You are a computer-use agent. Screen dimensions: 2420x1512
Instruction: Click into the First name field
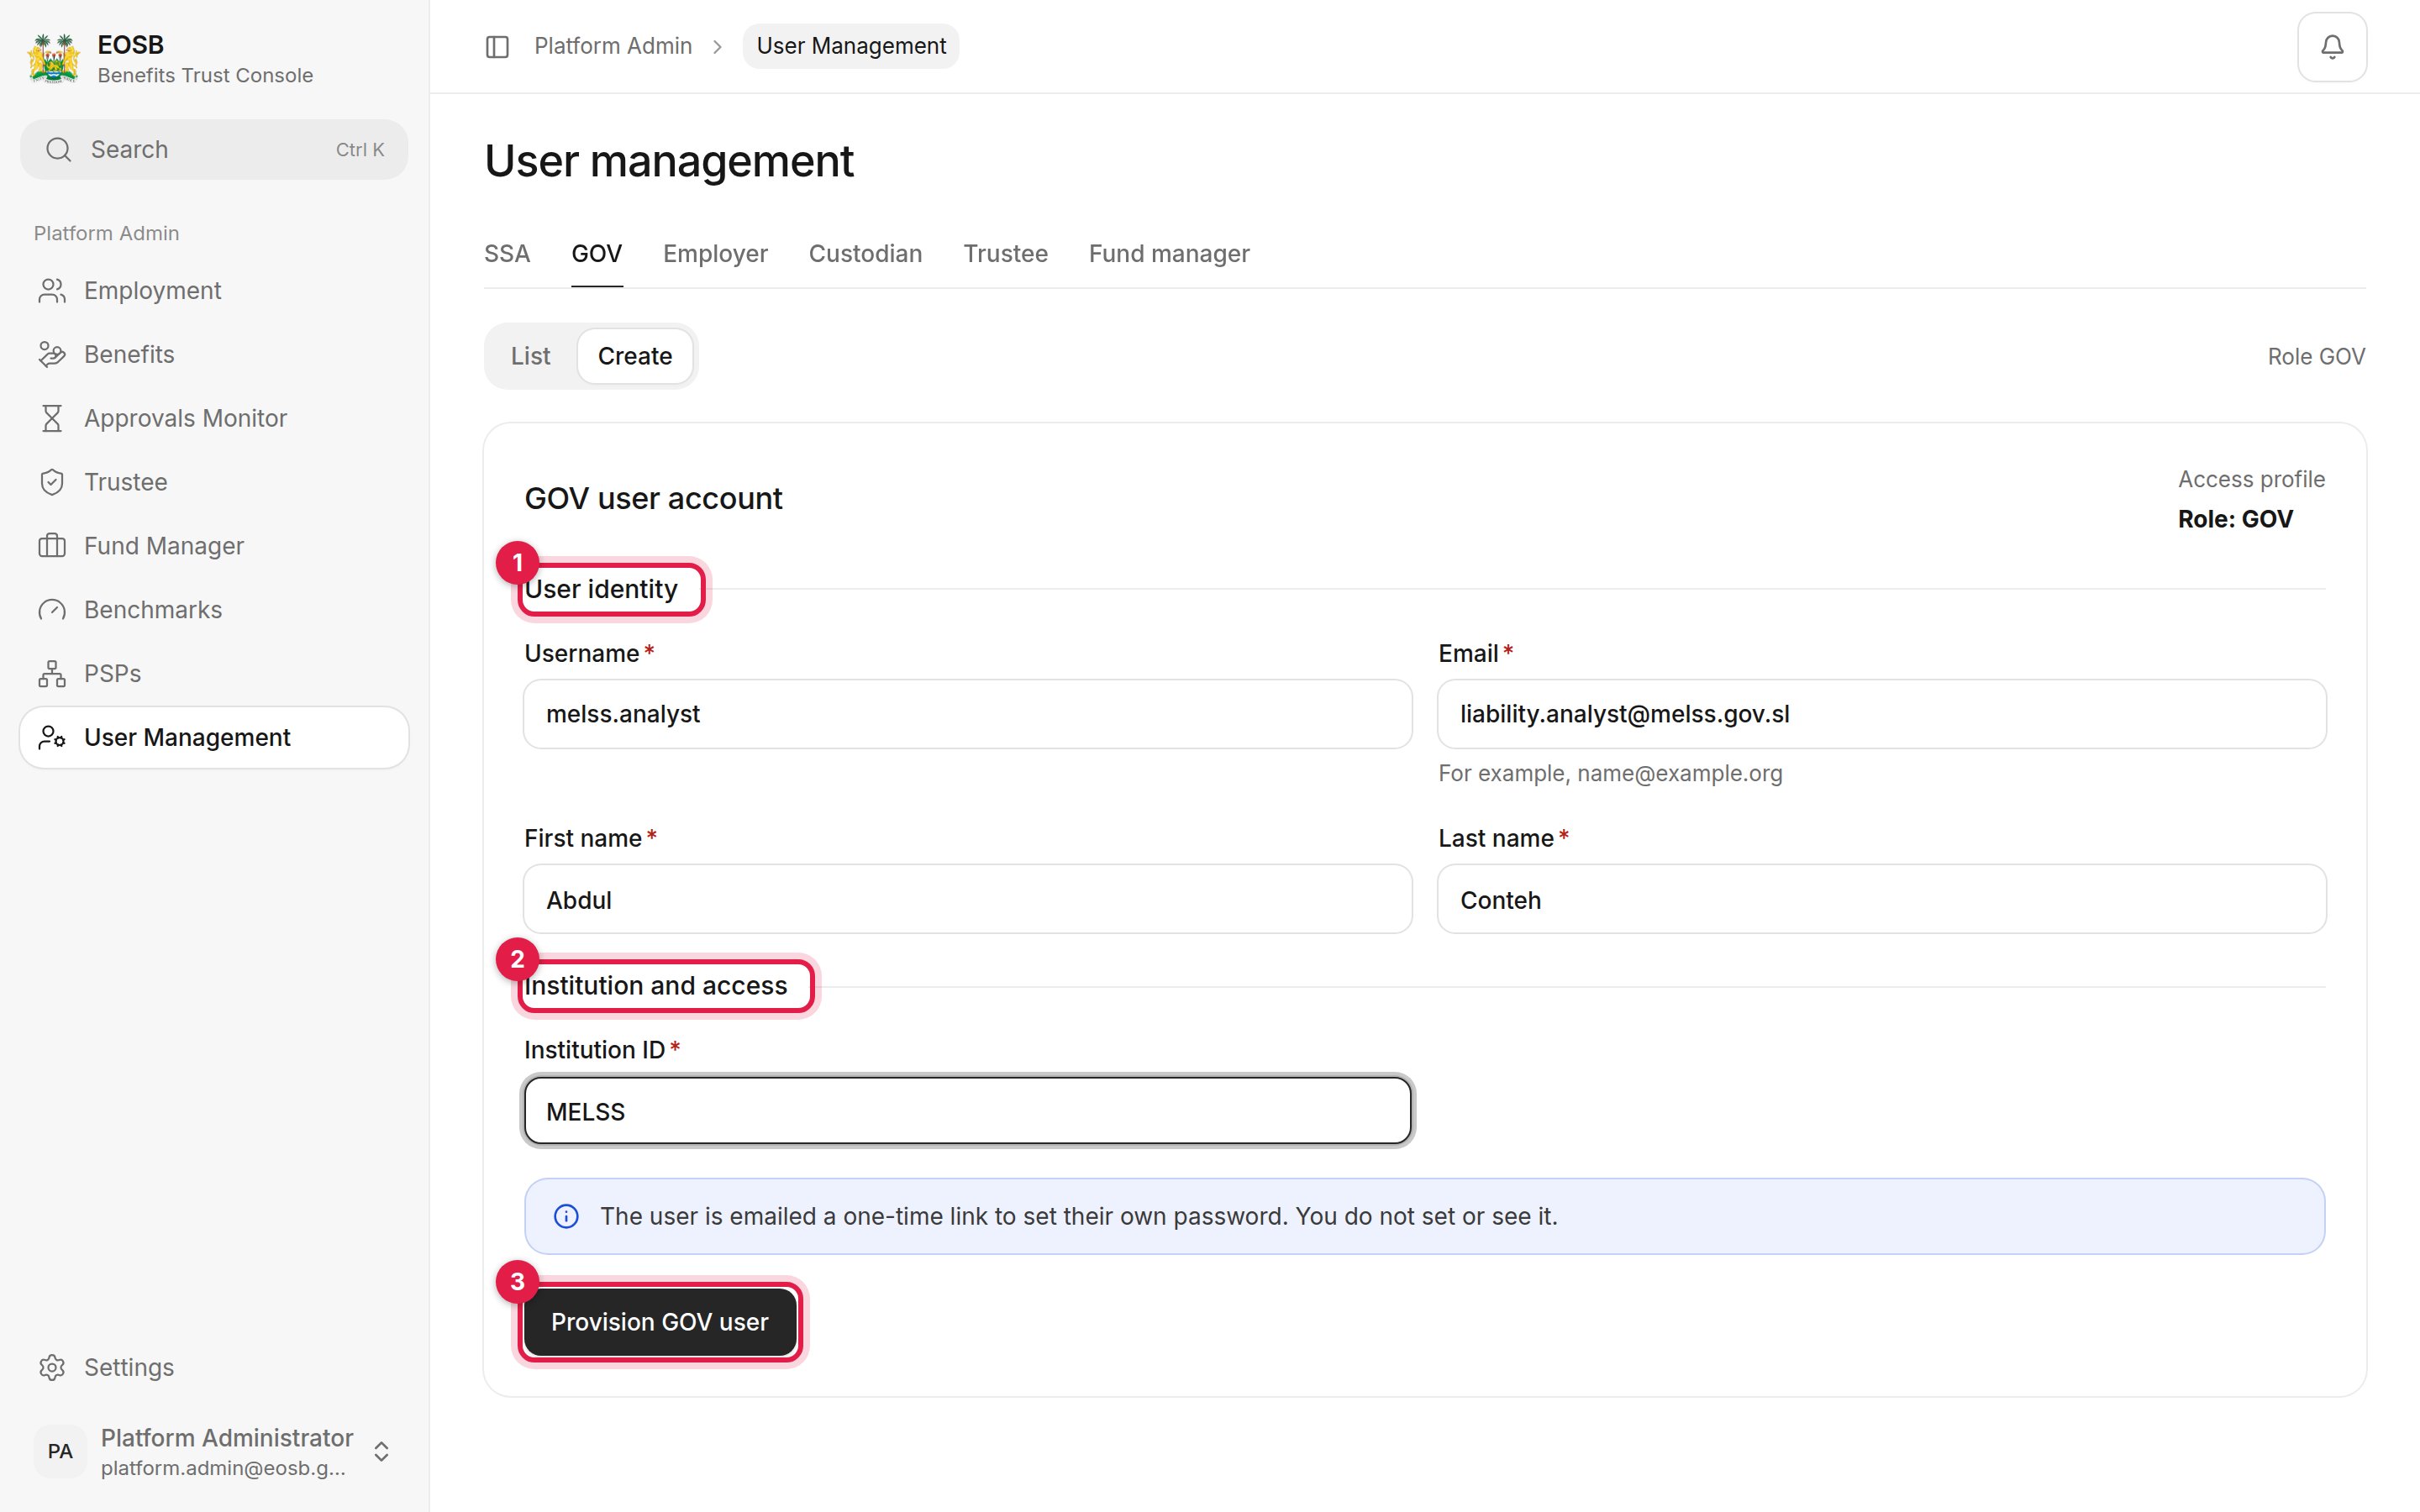[967, 899]
